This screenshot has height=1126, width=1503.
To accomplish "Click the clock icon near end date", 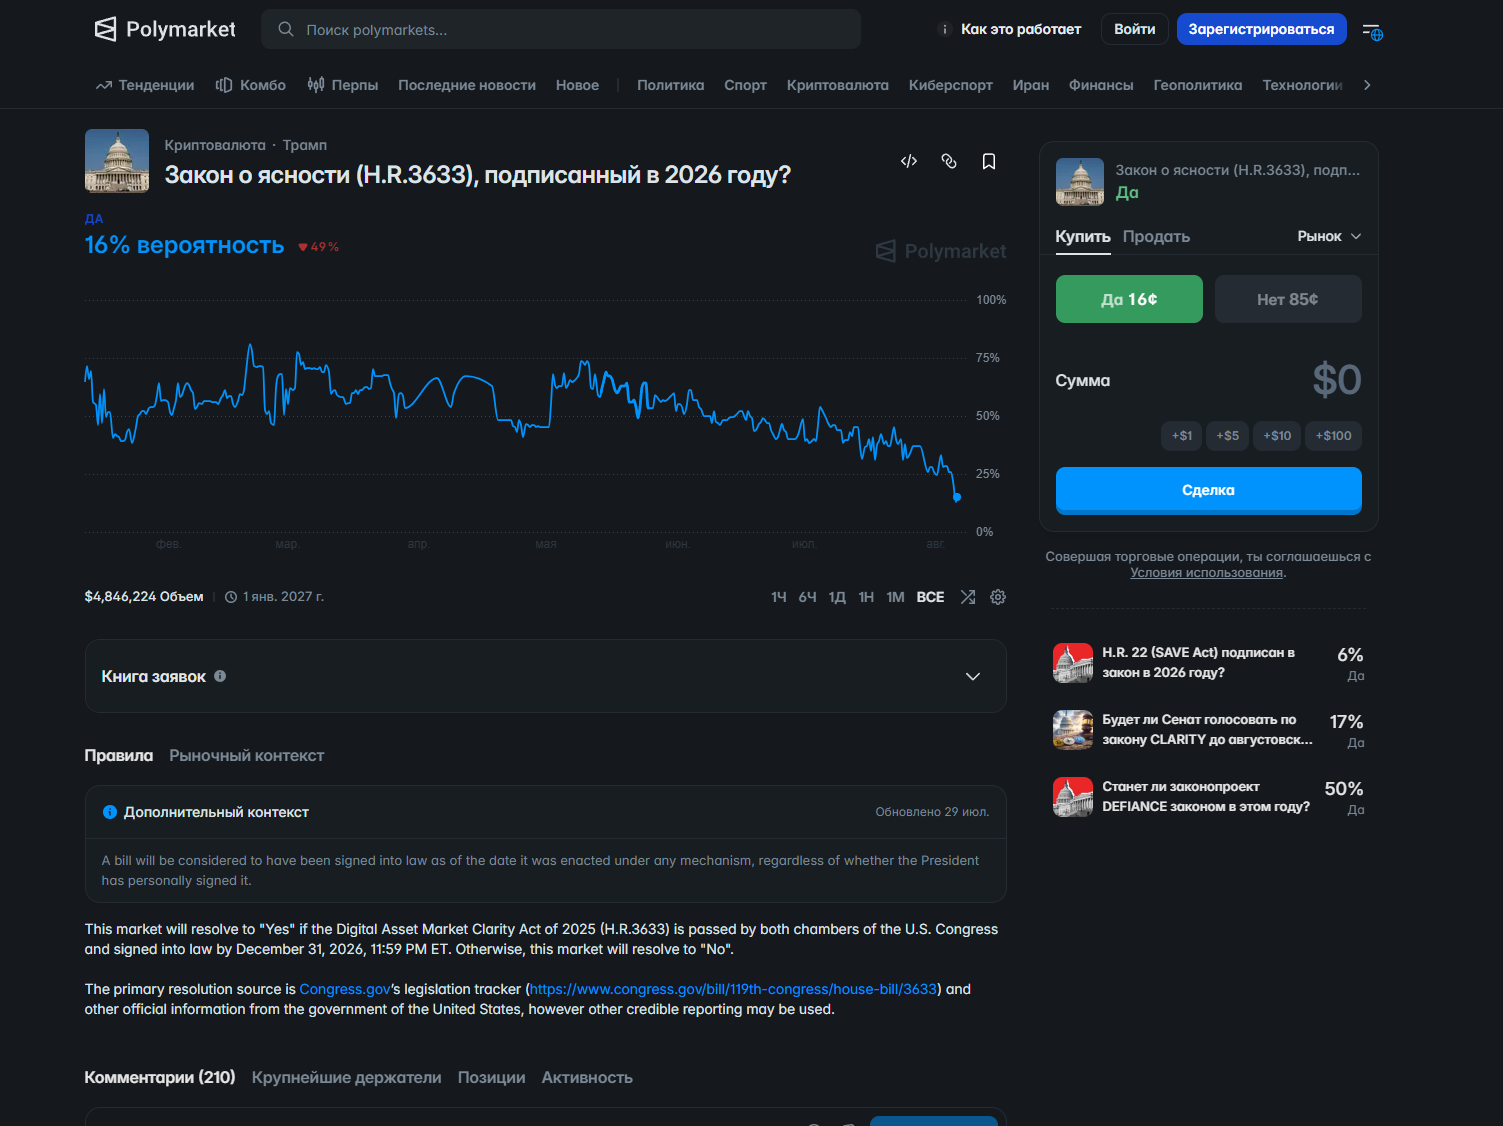I will pos(231,597).
